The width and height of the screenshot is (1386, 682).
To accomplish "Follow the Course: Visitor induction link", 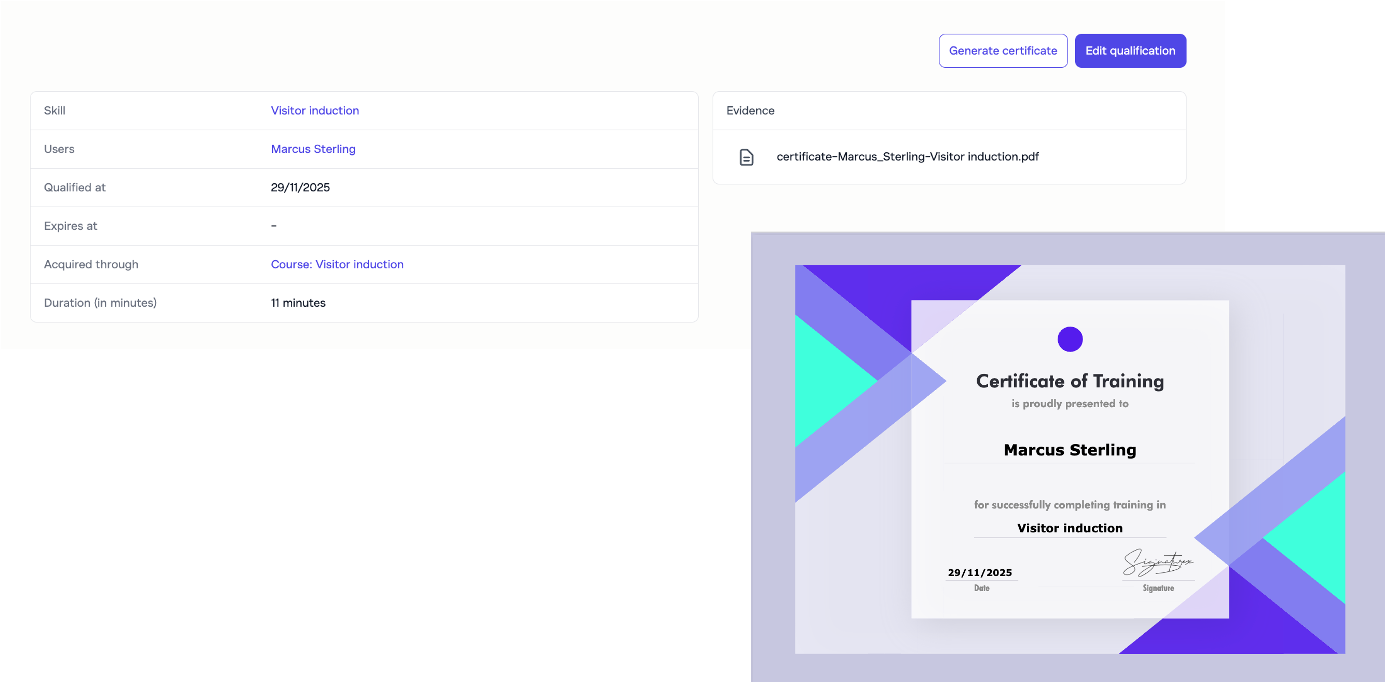I will (x=337, y=265).
